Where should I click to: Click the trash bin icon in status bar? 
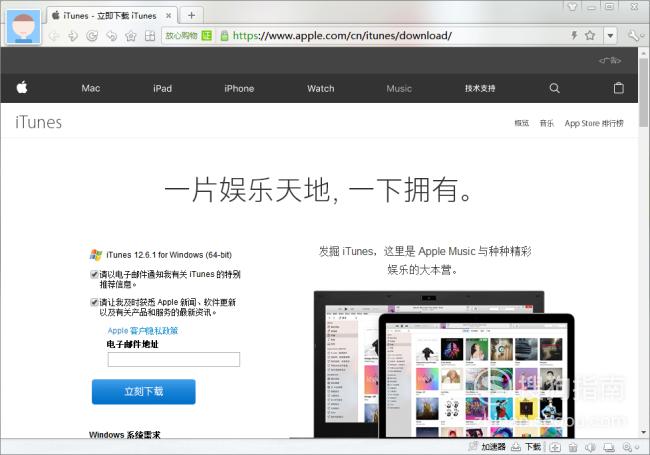(x=573, y=447)
